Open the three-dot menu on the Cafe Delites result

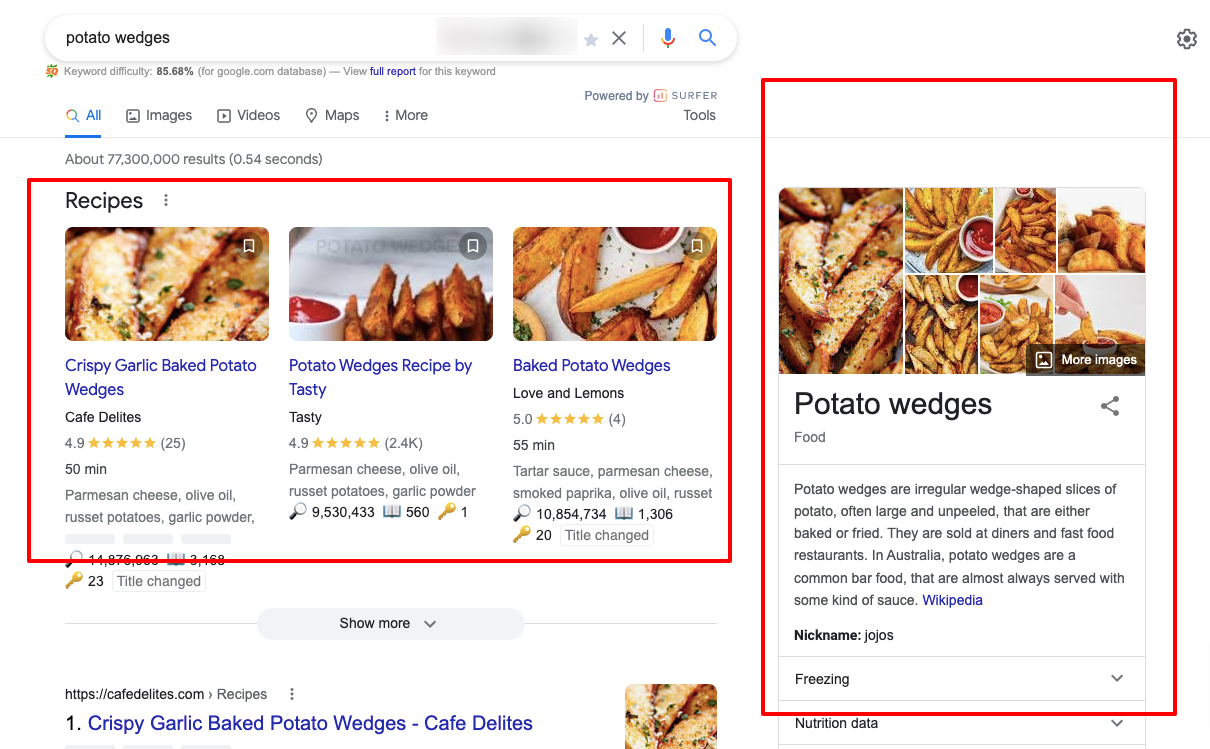click(x=291, y=693)
